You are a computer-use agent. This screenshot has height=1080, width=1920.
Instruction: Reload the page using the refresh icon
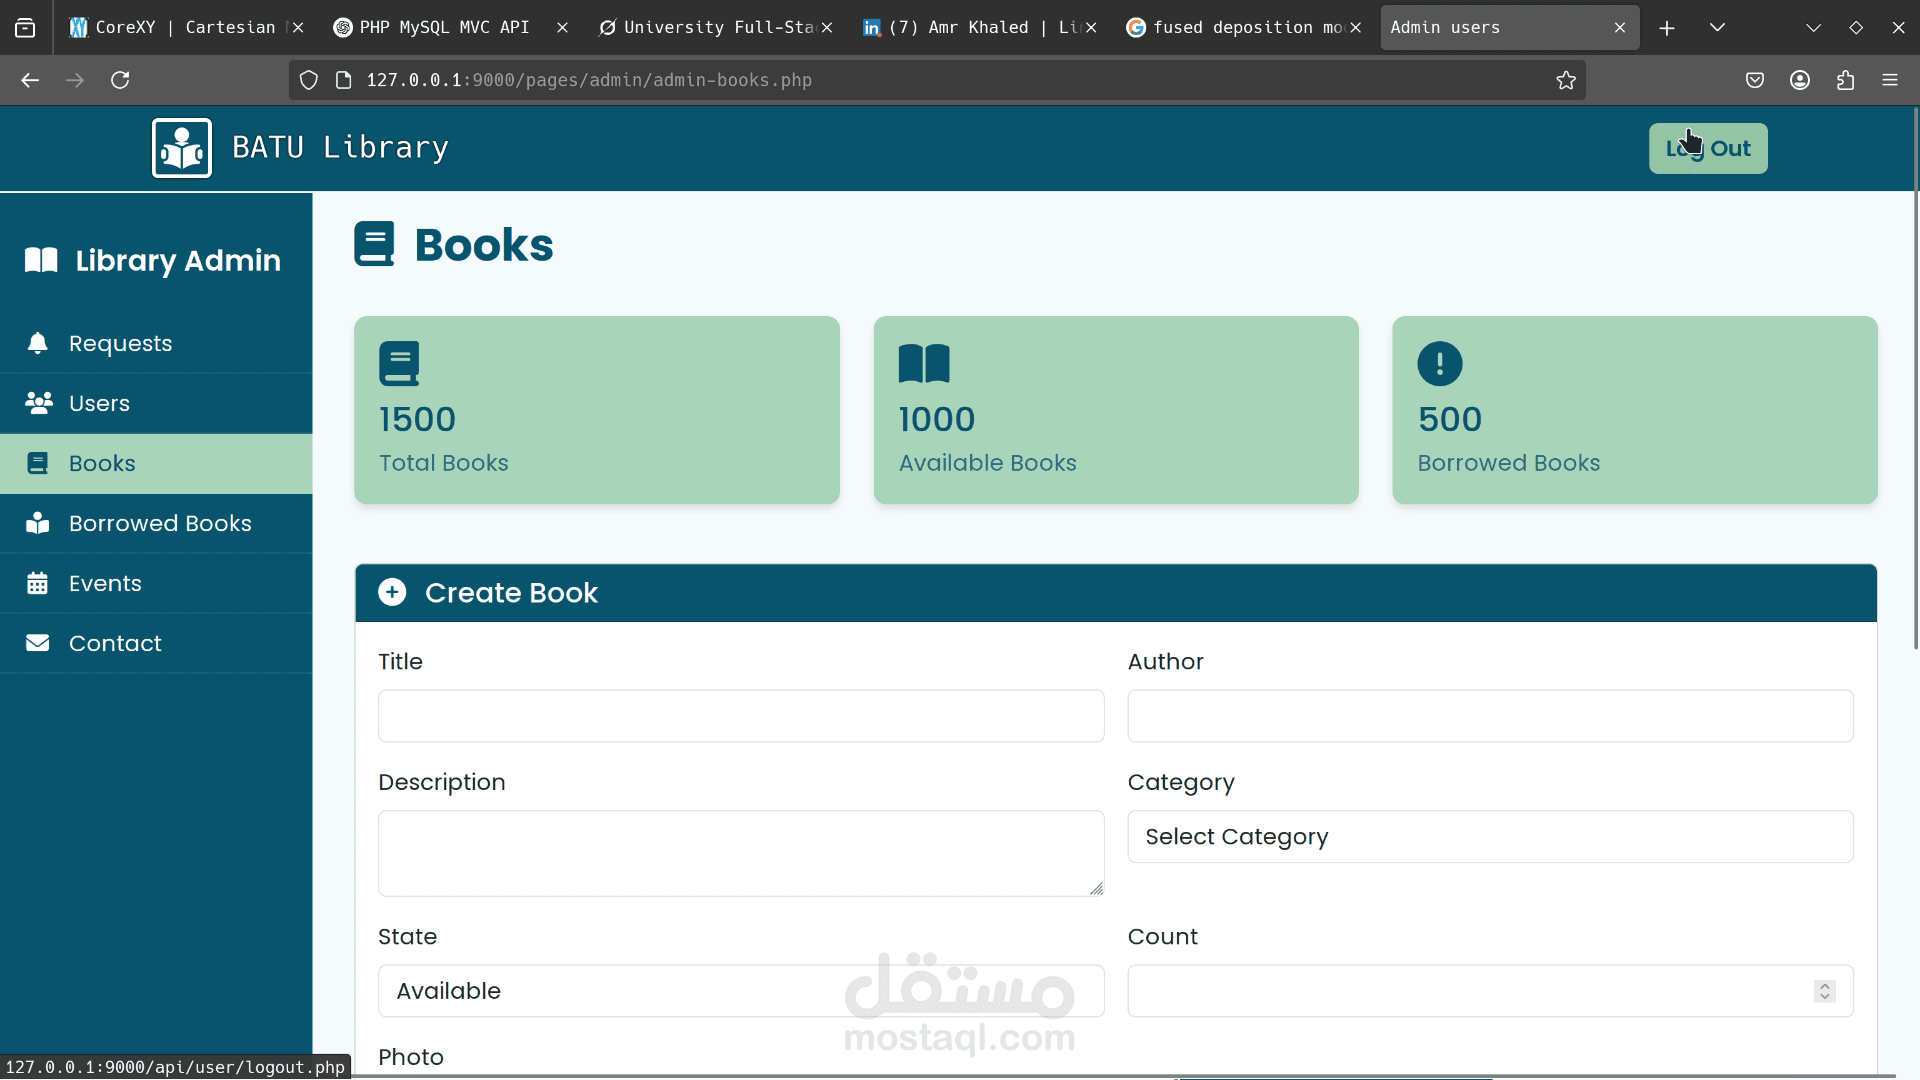(x=120, y=80)
